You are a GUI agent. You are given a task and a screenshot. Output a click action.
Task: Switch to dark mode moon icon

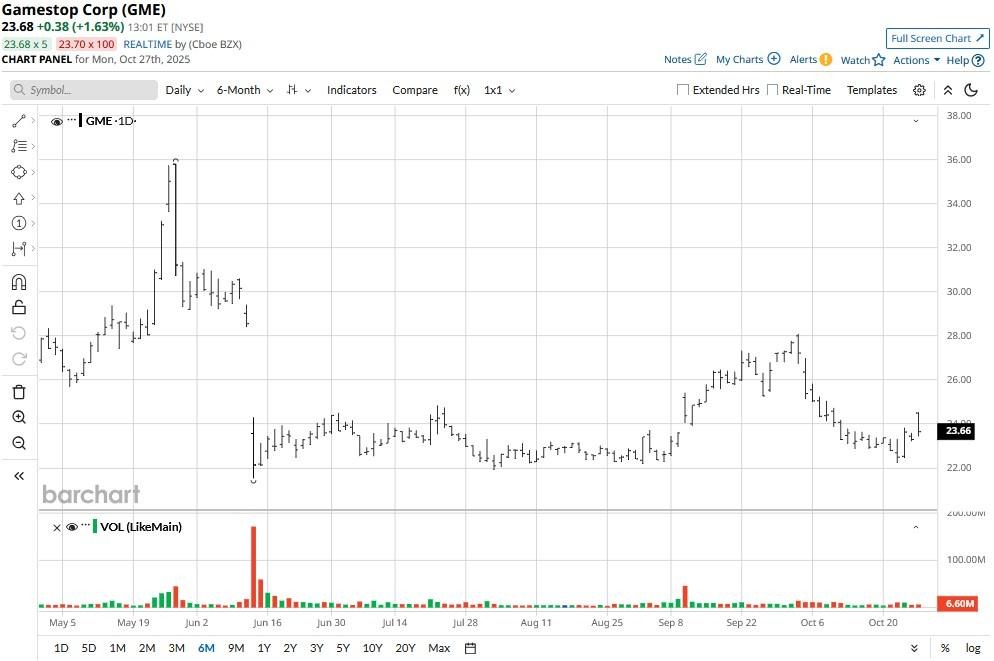point(971,90)
